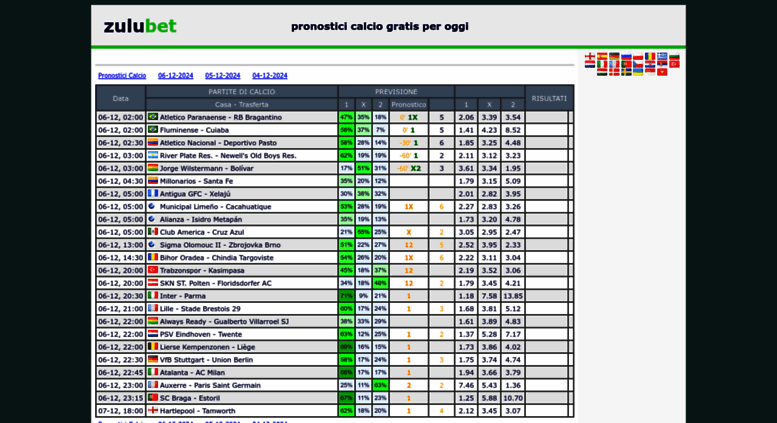Choose the Portugal flag in the language icons
This screenshot has height=423, width=777.
pos(626,64)
